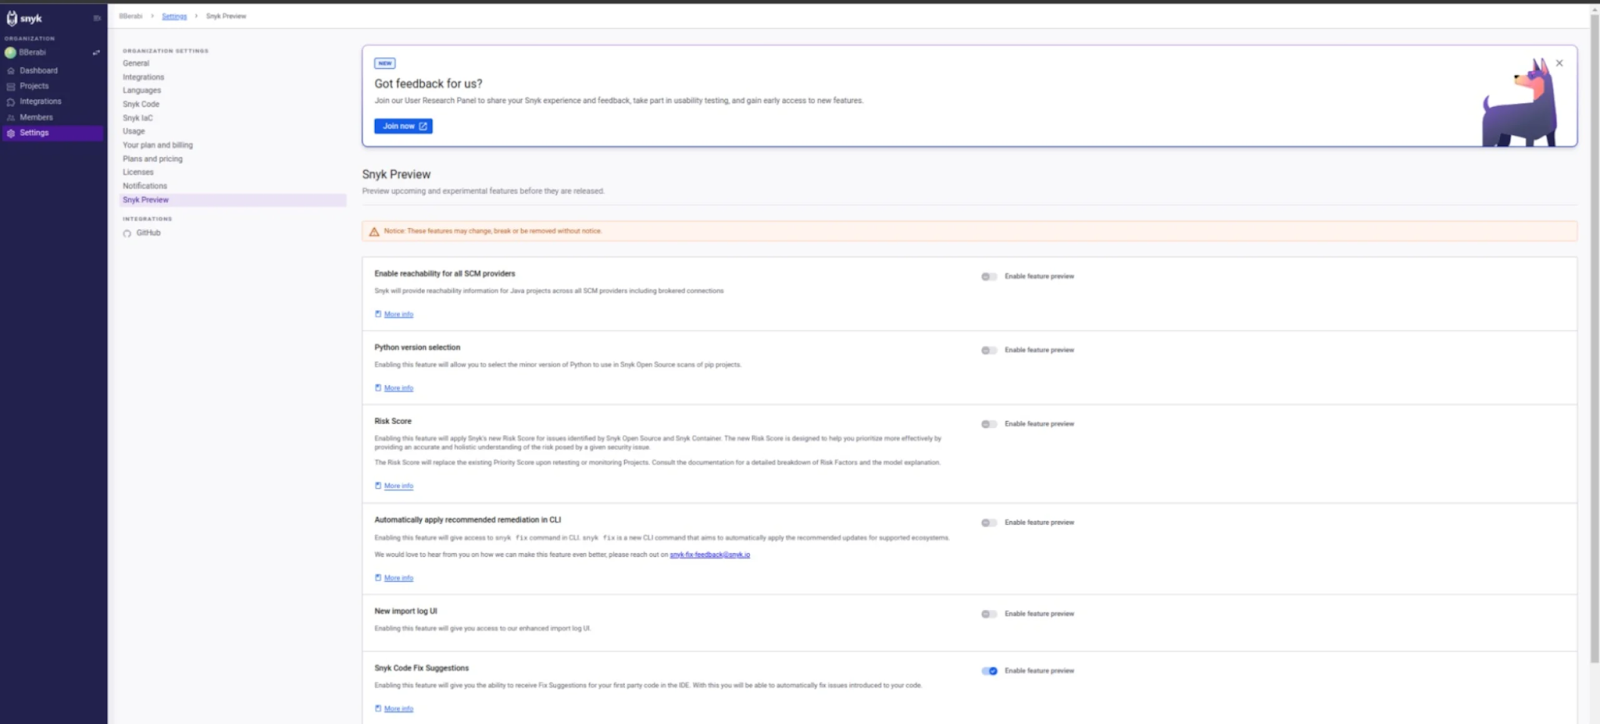Collapse the sidebar using the collapse icon

pos(97,18)
